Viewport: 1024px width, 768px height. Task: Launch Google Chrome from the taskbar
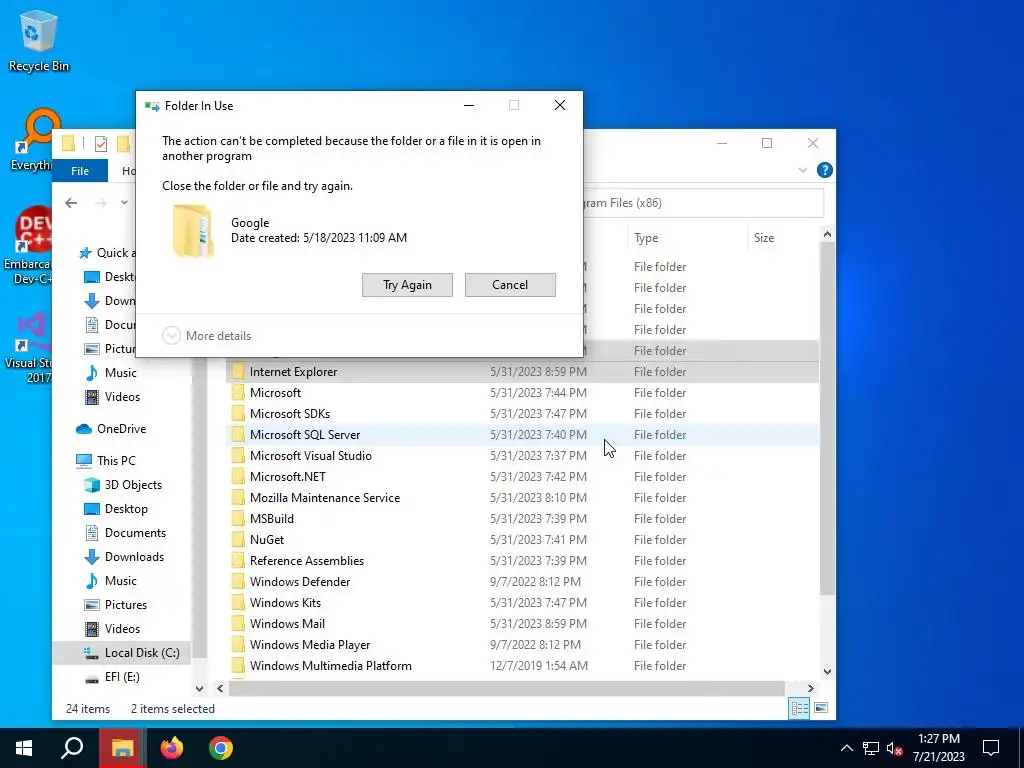coord(221,748)
